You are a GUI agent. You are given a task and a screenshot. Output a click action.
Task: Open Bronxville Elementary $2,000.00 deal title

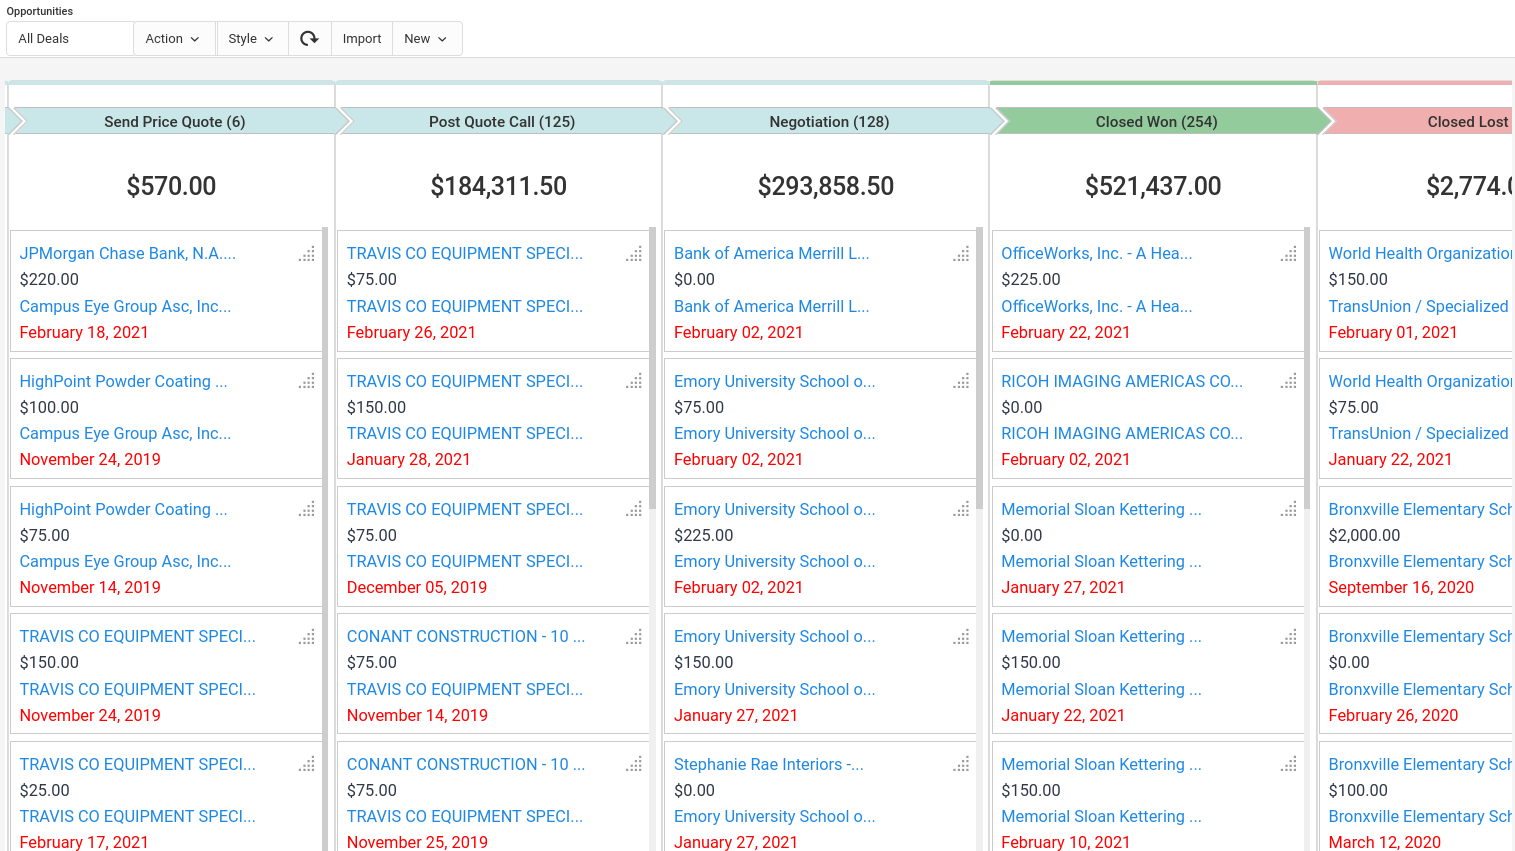pos(1420,509)
